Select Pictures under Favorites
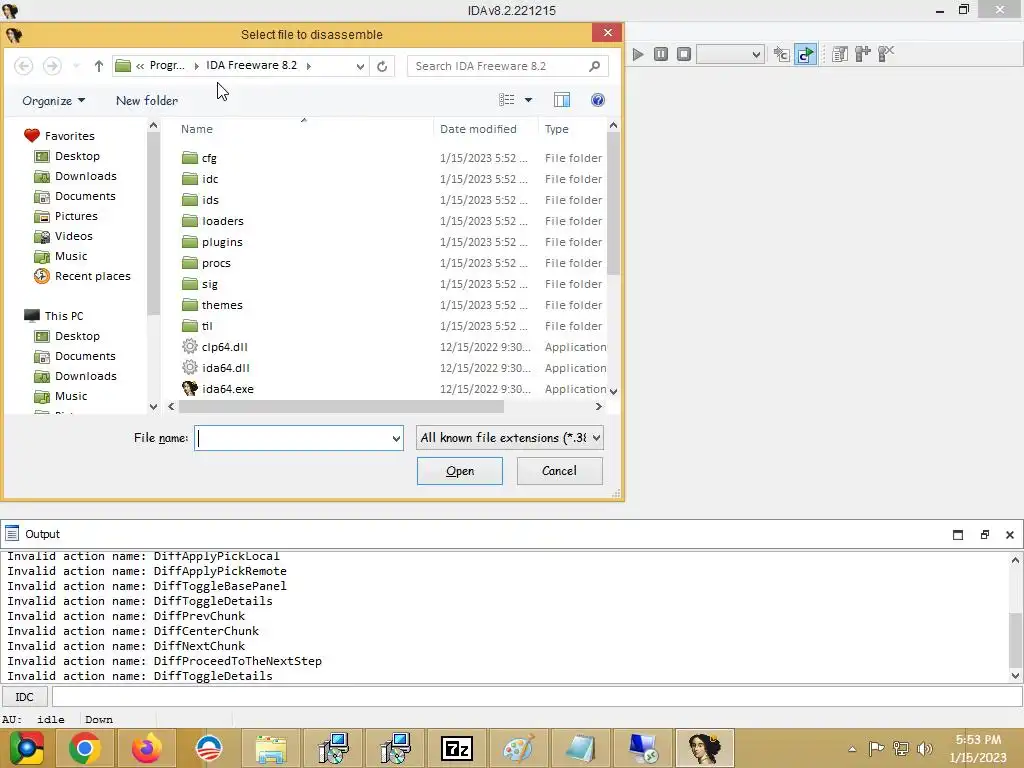 tap(76, 216)
